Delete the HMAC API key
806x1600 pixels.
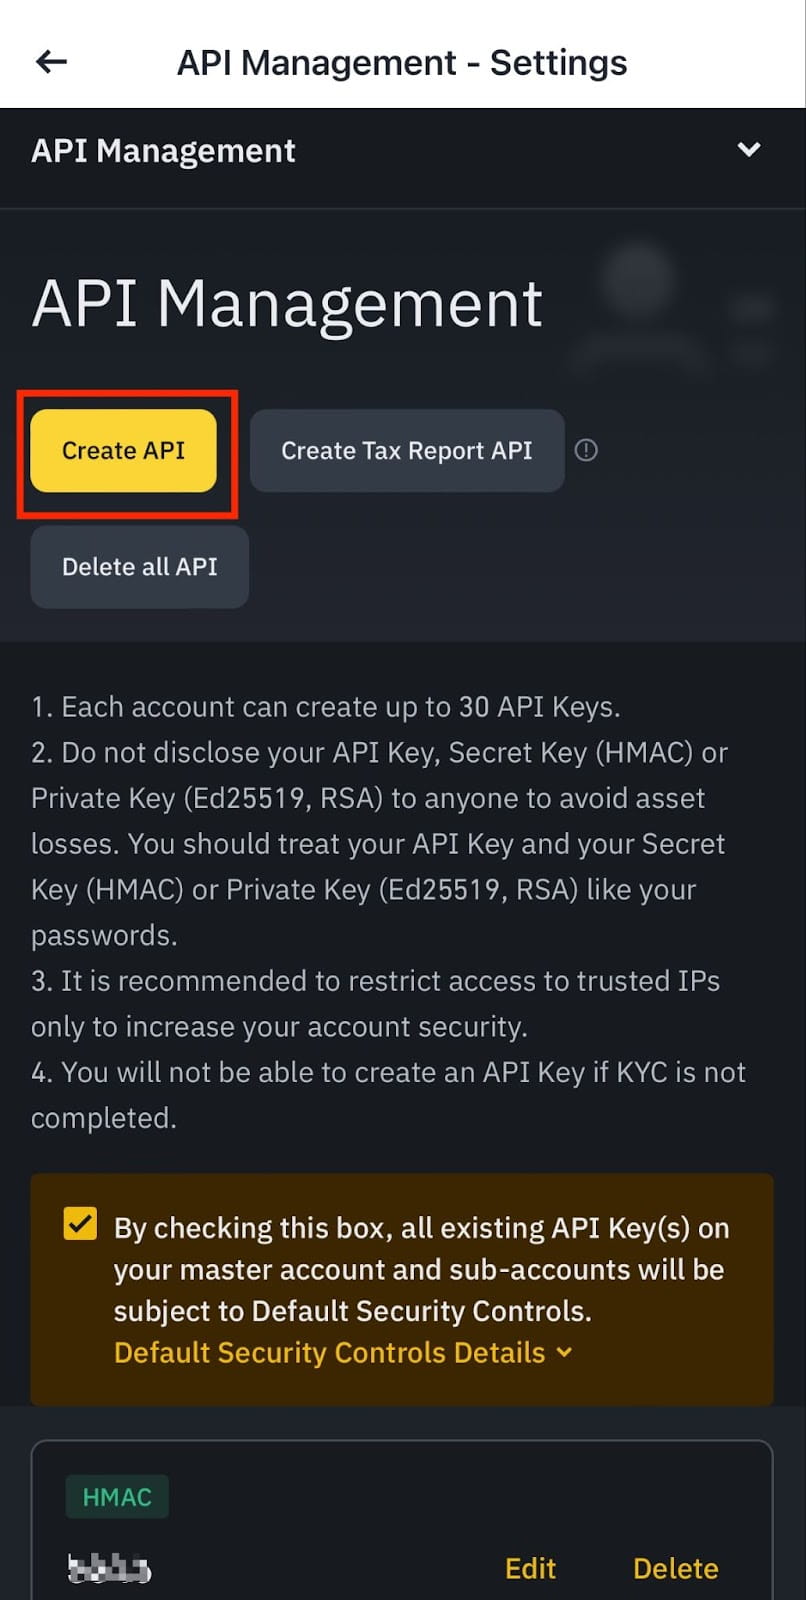675,1568
